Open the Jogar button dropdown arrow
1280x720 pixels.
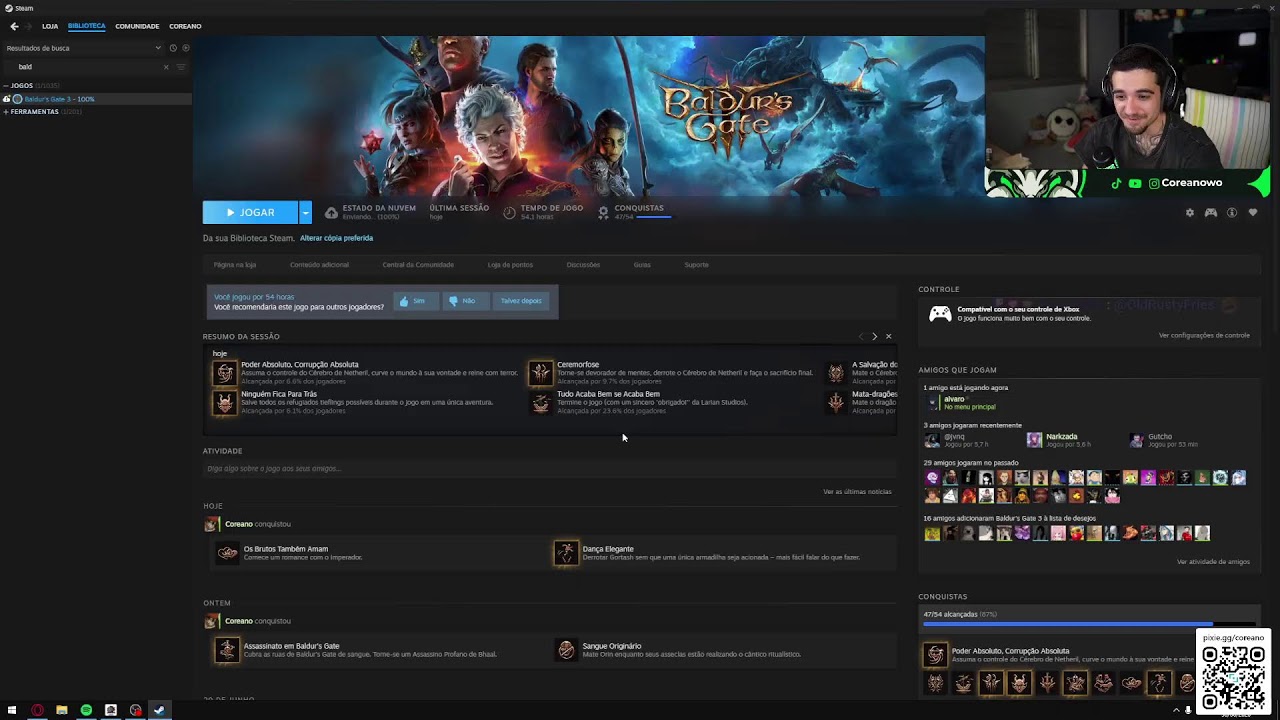[305, 212]
